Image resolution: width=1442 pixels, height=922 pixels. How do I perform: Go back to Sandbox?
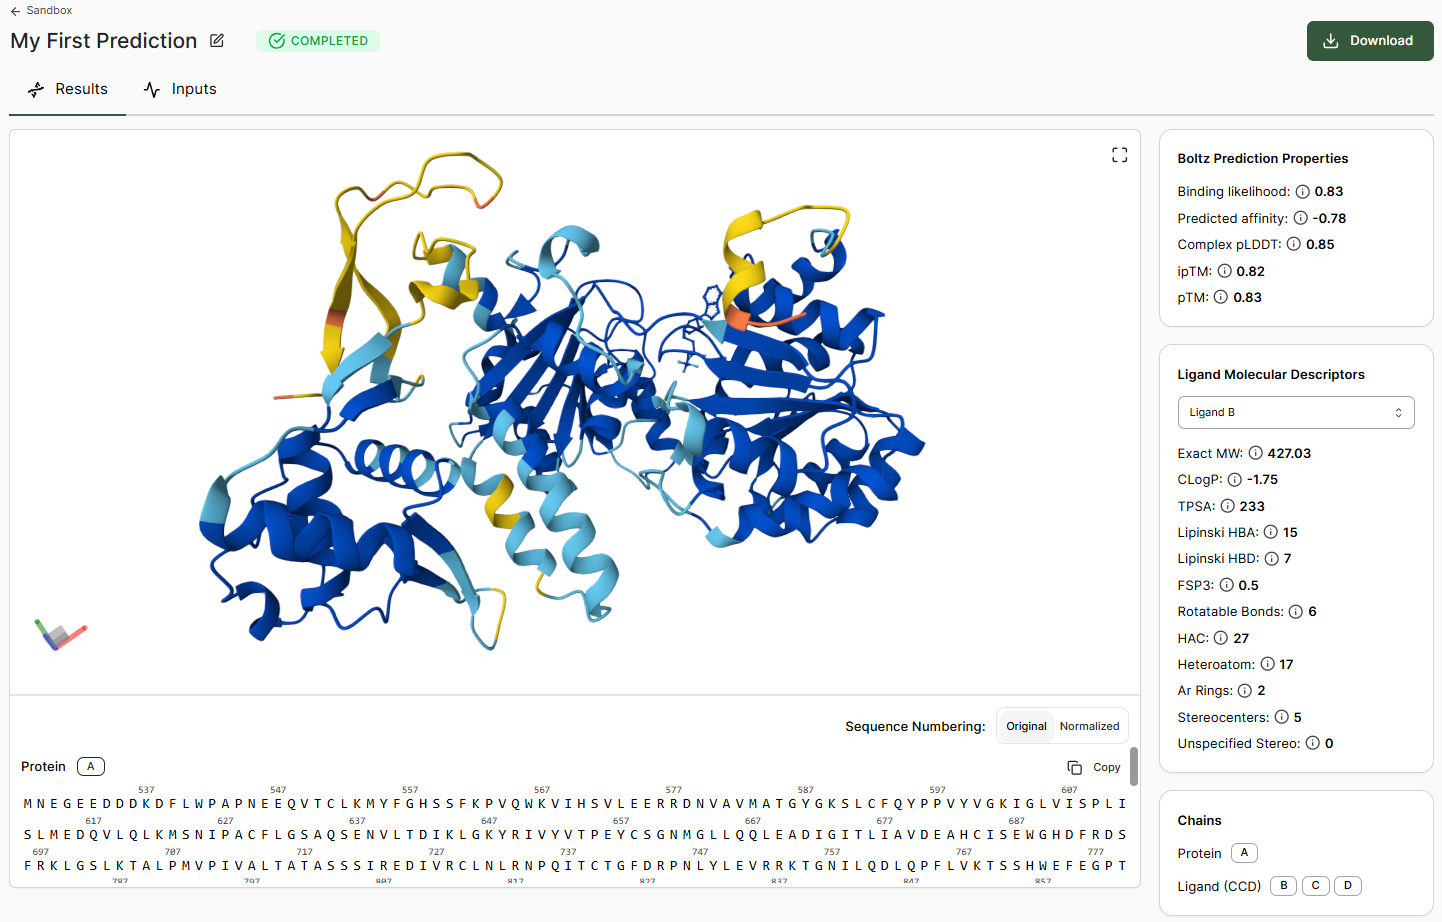41,11
